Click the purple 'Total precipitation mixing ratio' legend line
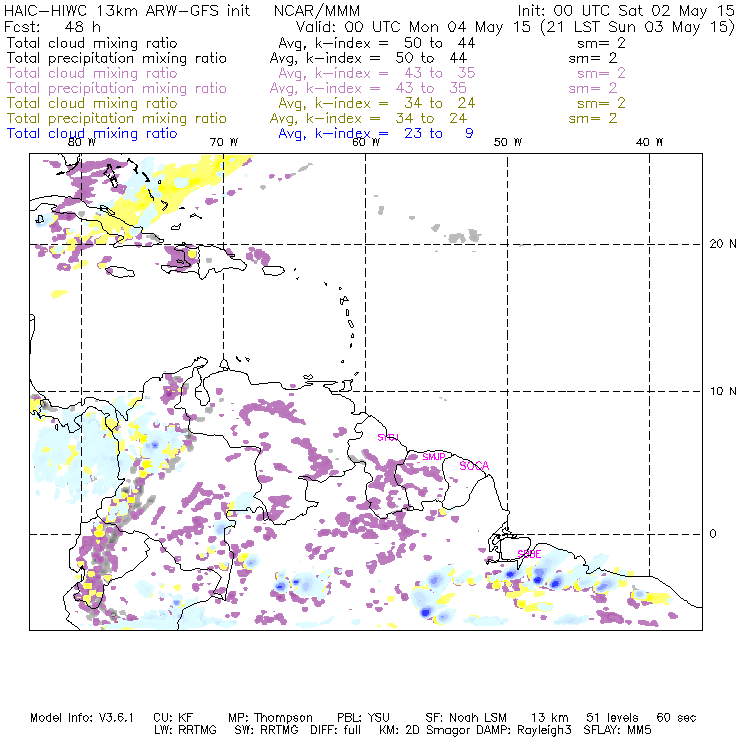Image resolution: width=740 pixels, height=740 pixels. coord(117,88)
